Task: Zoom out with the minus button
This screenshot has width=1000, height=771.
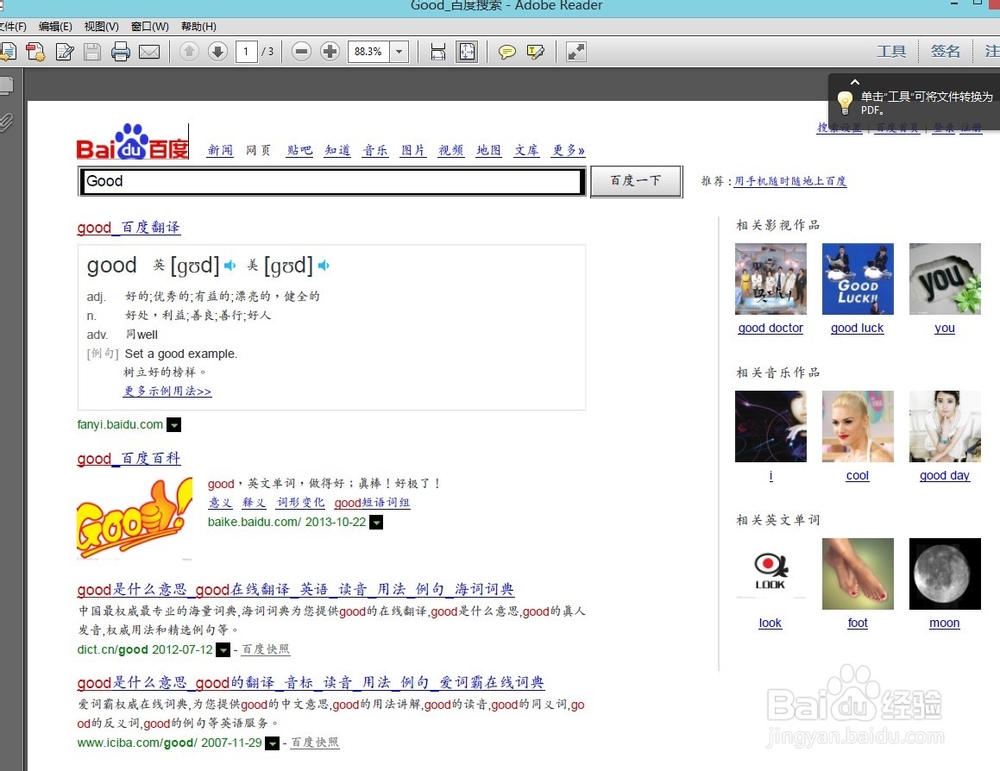Action: (x=302, y=52)
